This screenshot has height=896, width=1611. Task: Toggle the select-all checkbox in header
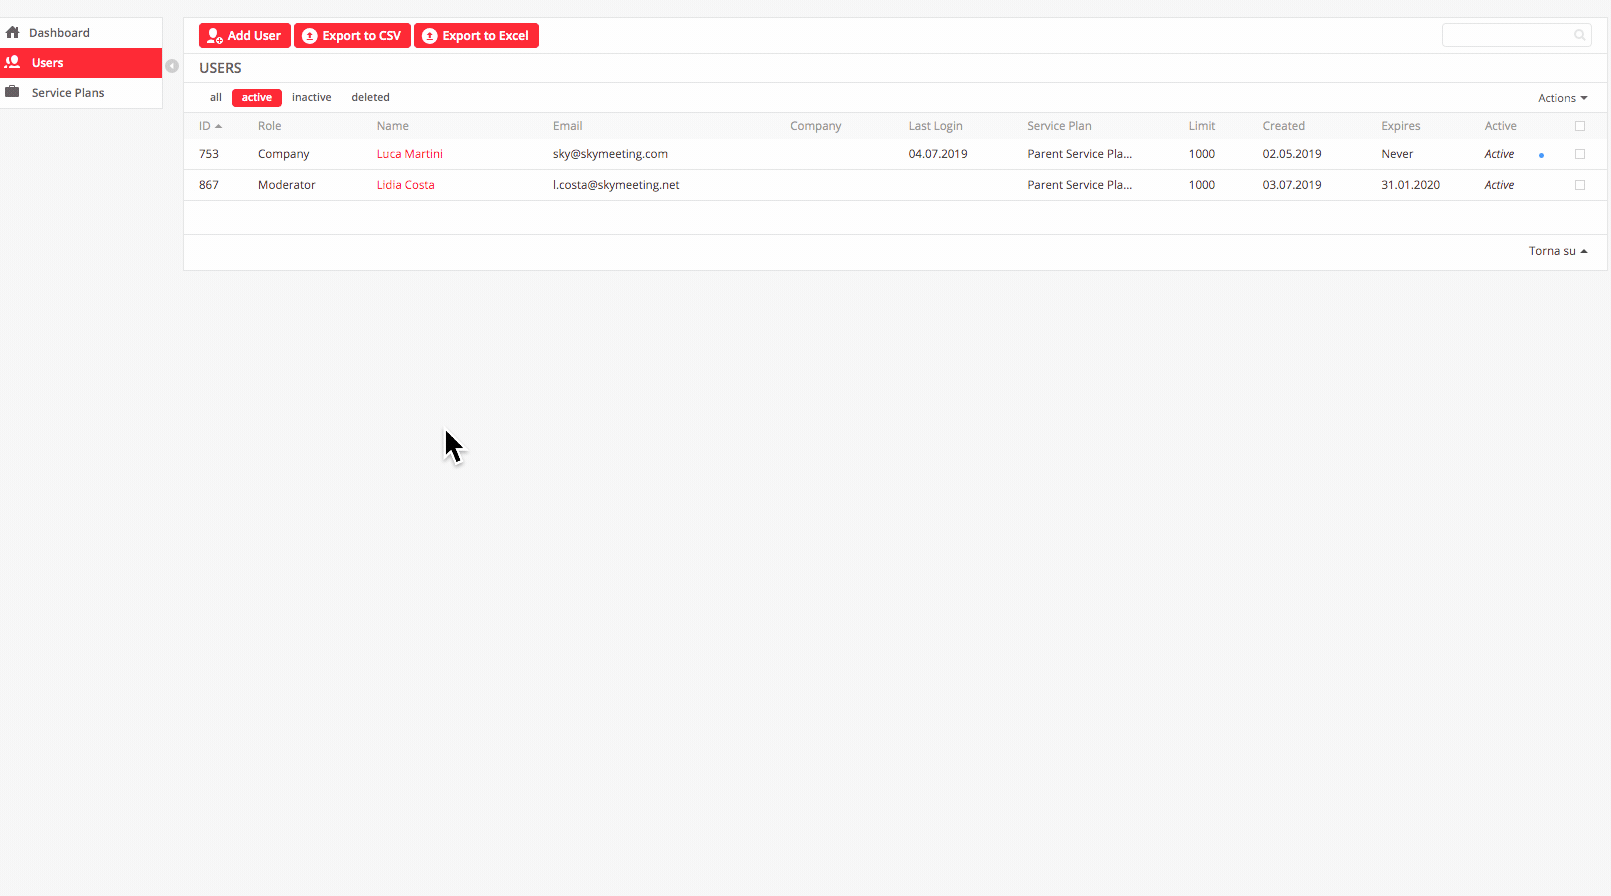click(1580, 126)
